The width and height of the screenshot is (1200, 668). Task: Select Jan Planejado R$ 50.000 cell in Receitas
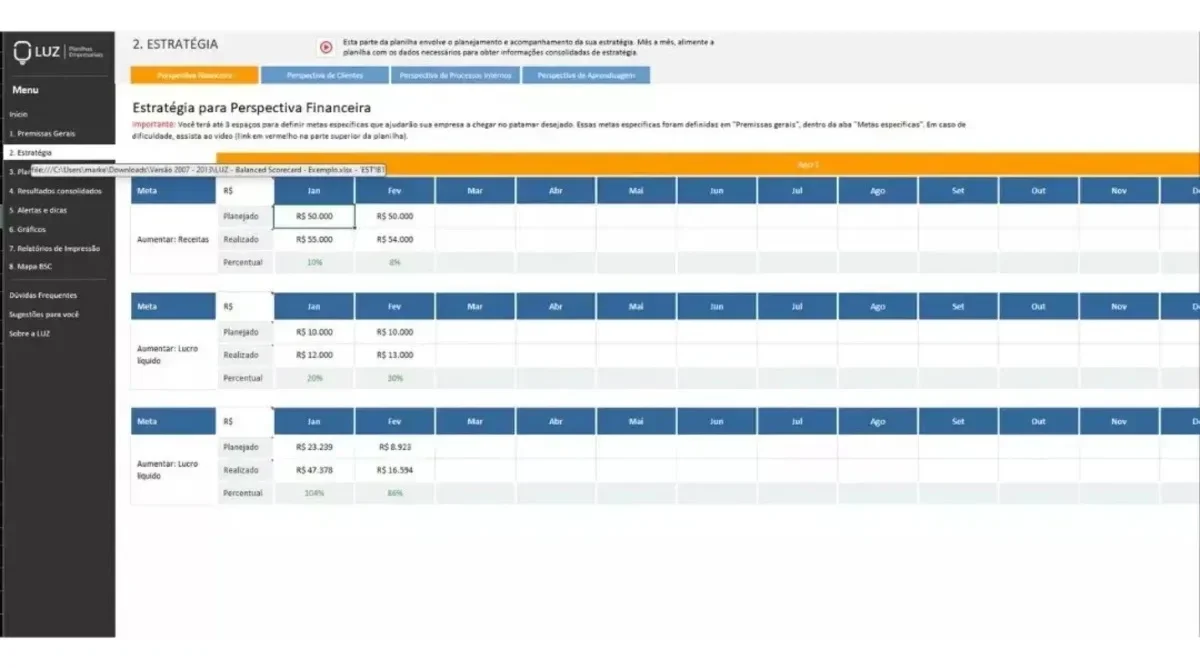pos(314,216)
